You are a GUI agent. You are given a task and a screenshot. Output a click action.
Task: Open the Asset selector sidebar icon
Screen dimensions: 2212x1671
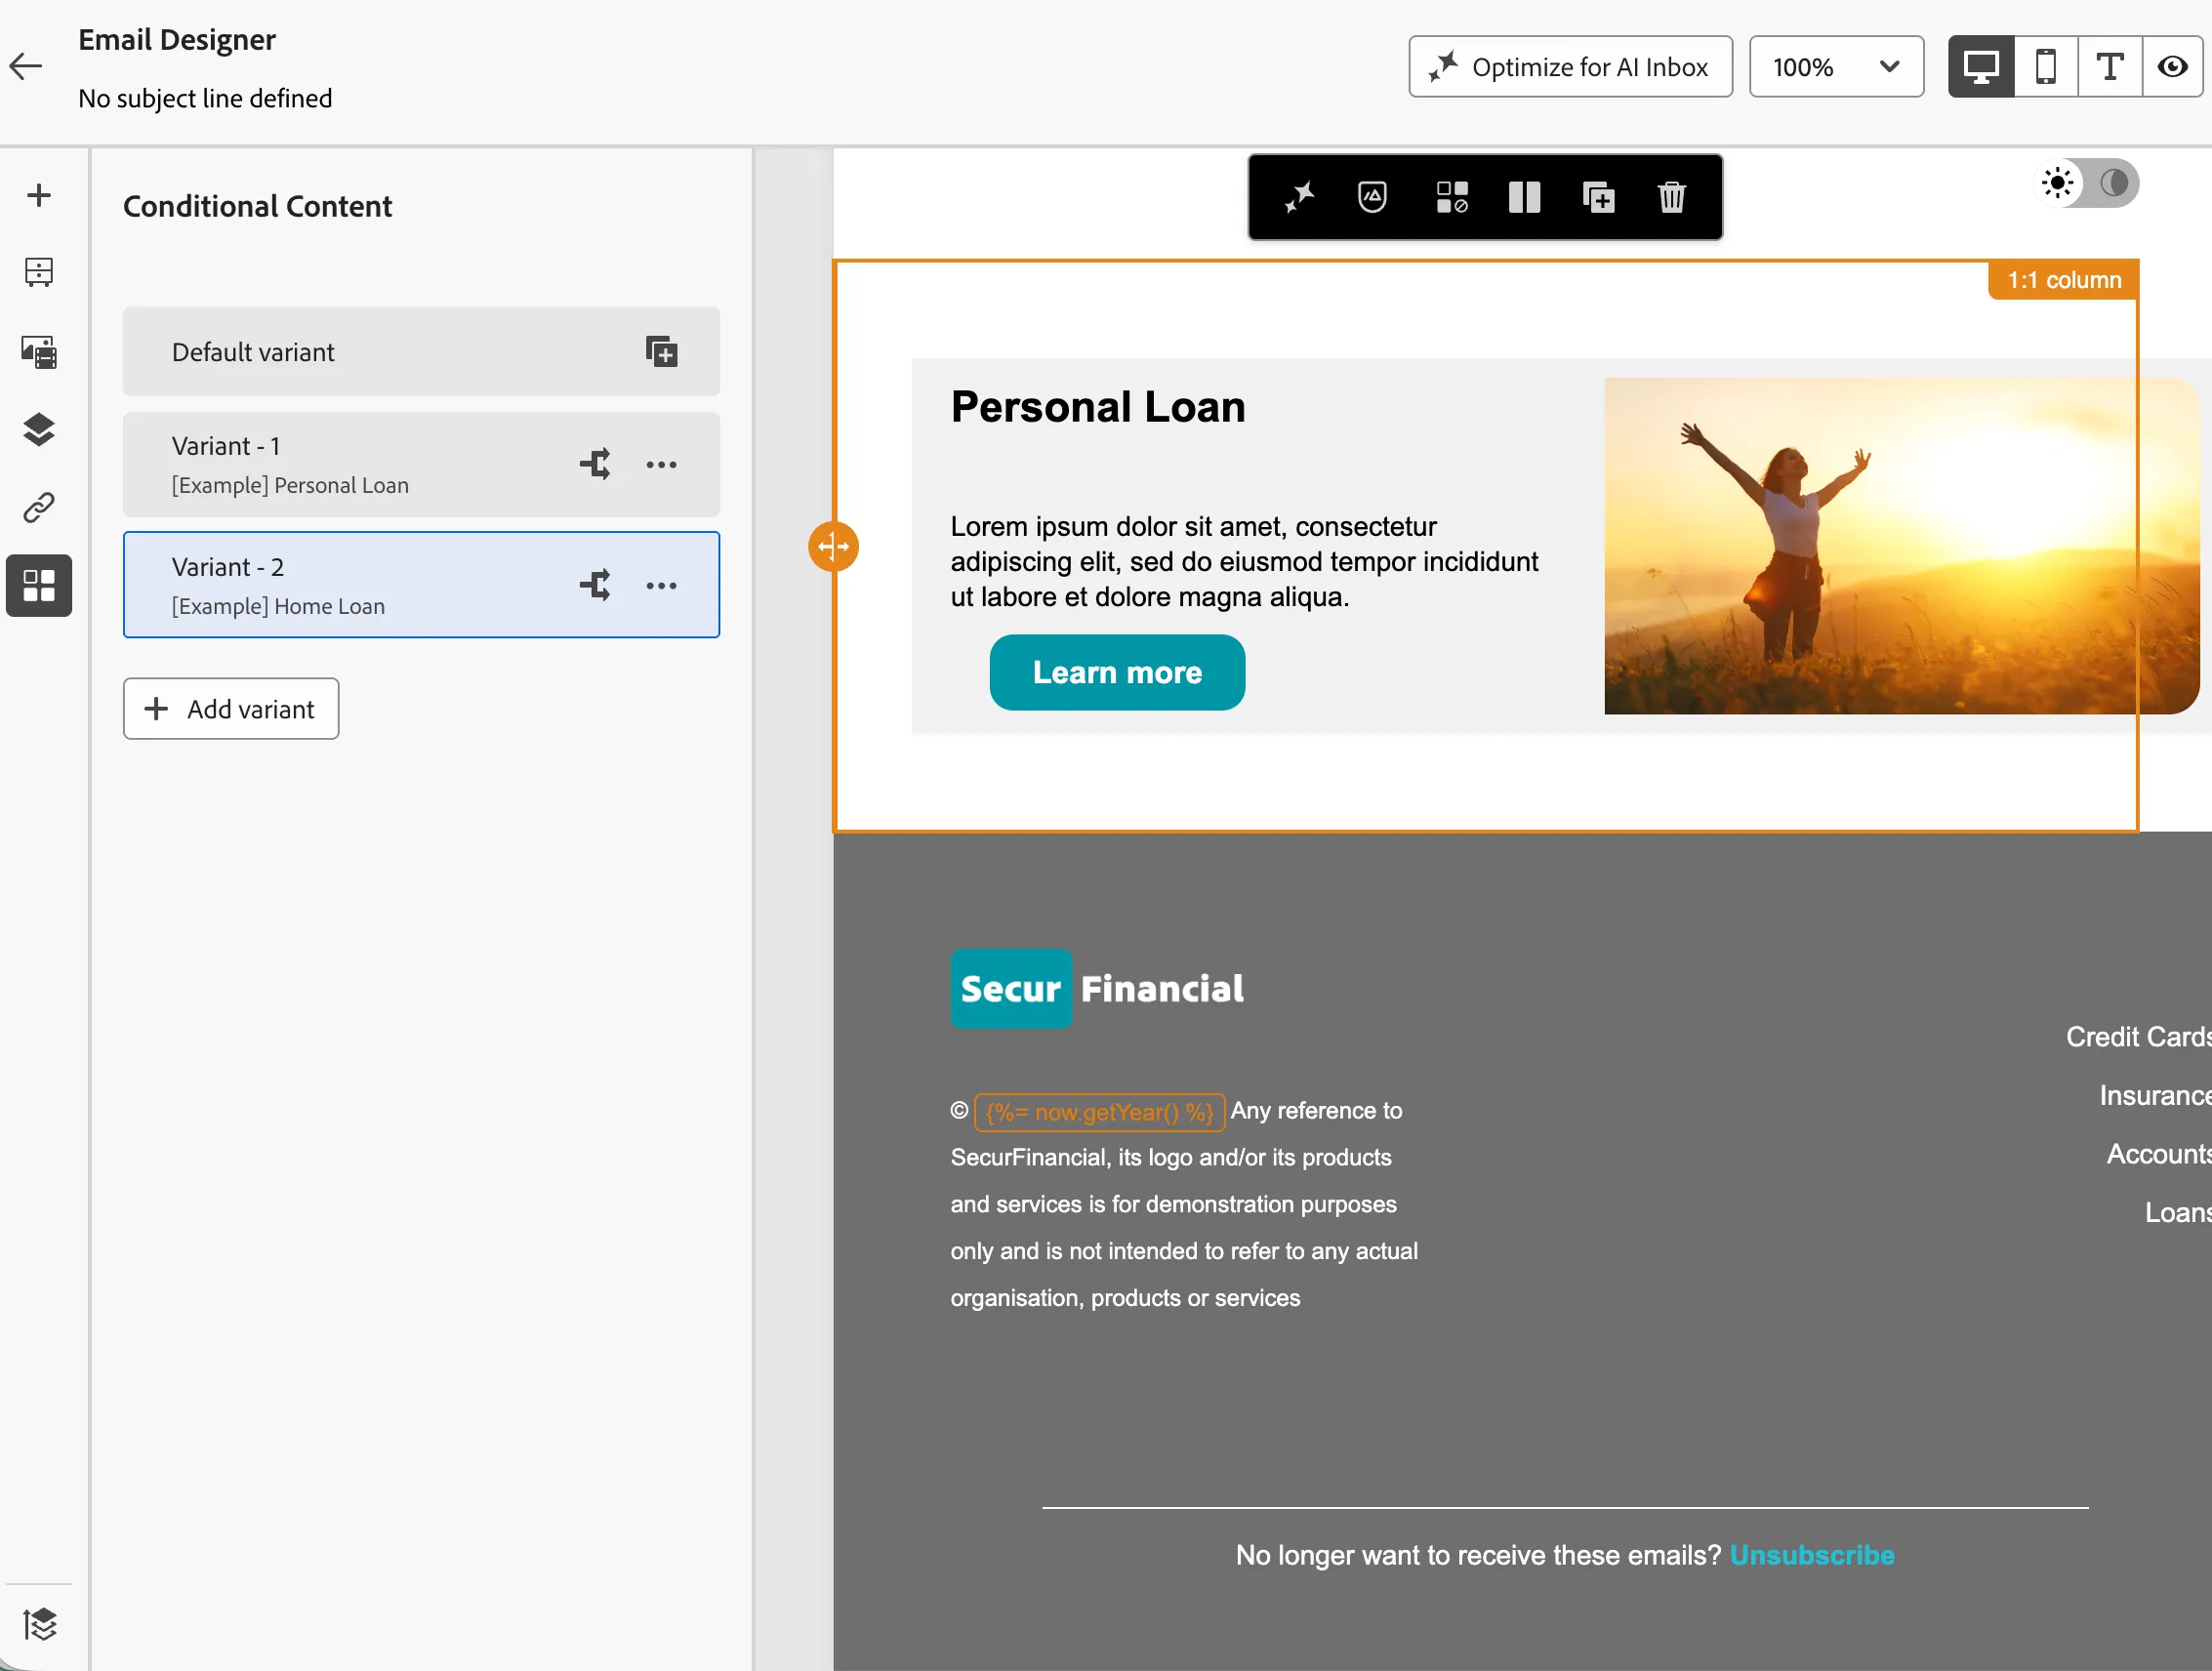coord(39,351)
